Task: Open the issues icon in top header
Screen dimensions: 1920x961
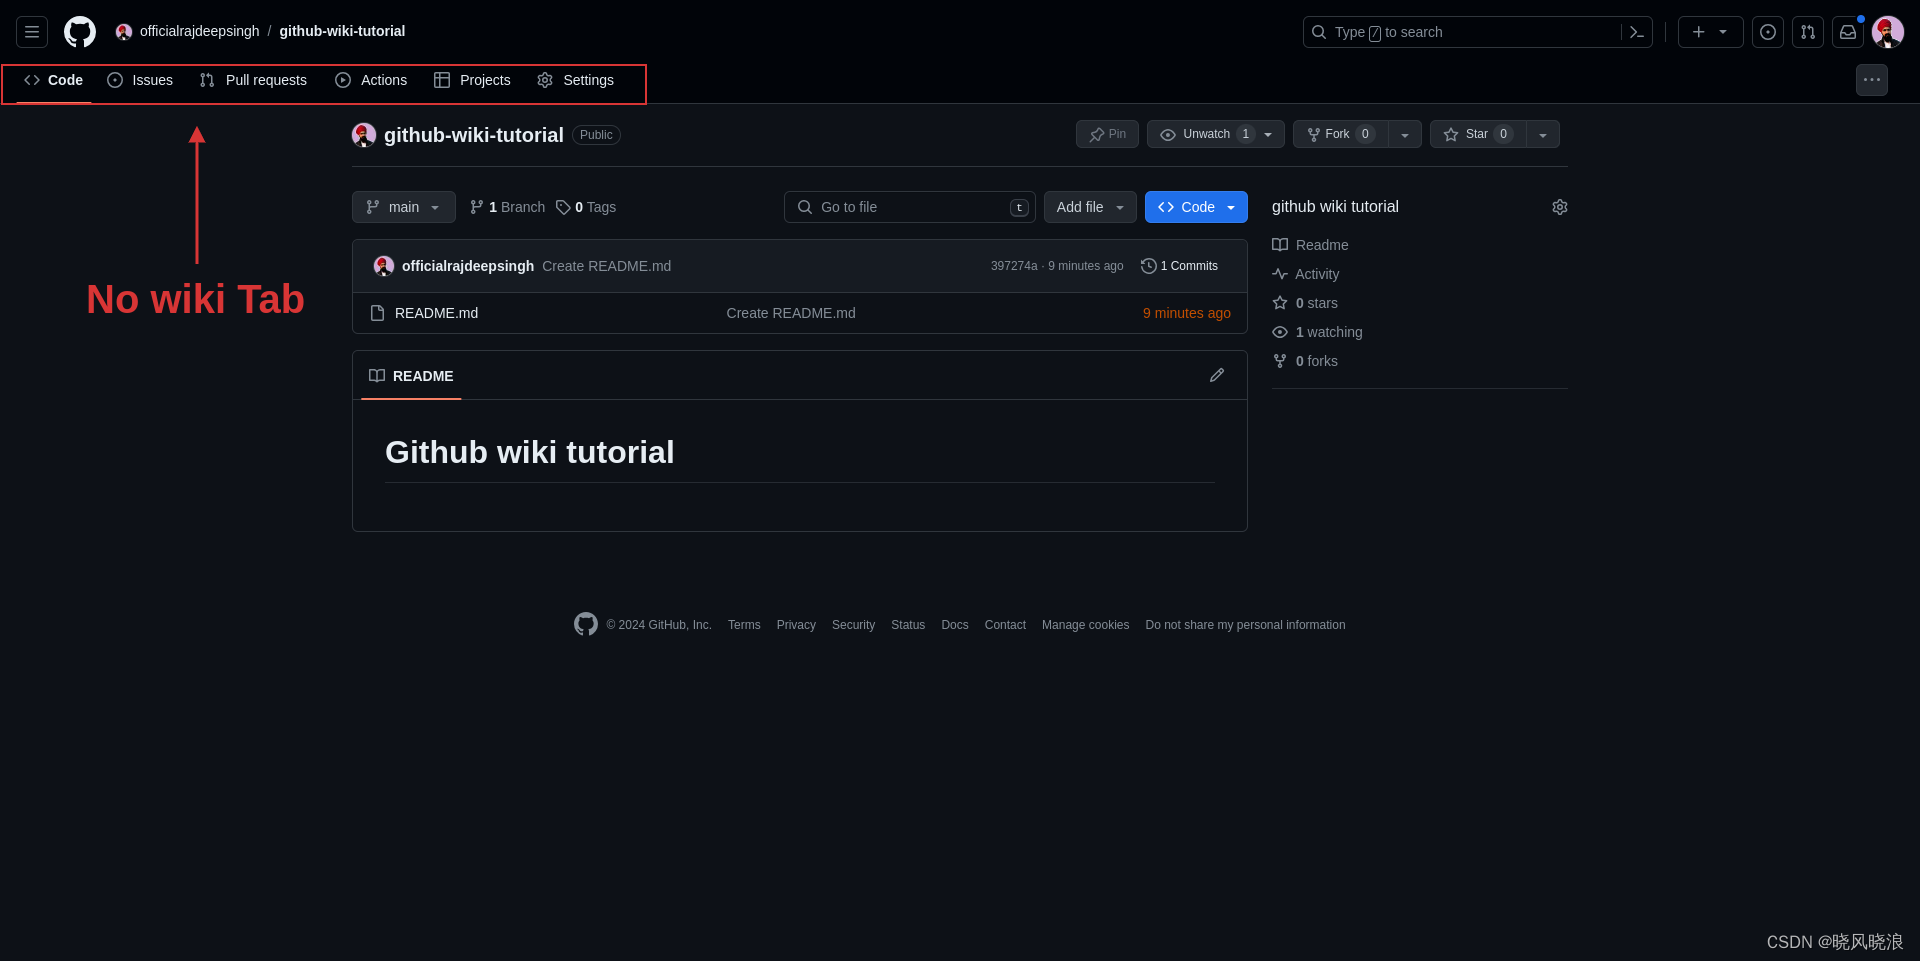Action: click(1768, 32)
